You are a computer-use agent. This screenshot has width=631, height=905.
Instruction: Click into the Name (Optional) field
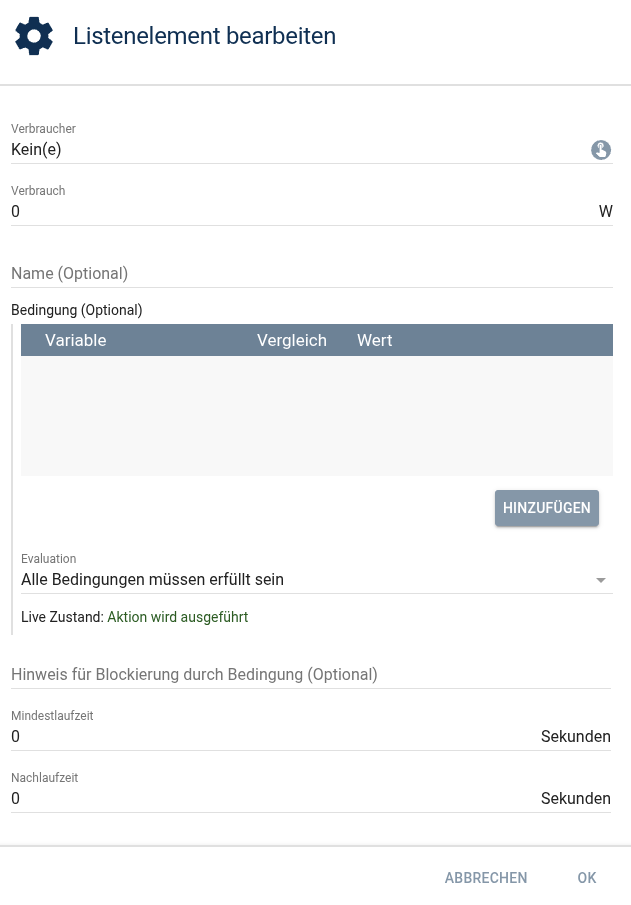[310, 273]
